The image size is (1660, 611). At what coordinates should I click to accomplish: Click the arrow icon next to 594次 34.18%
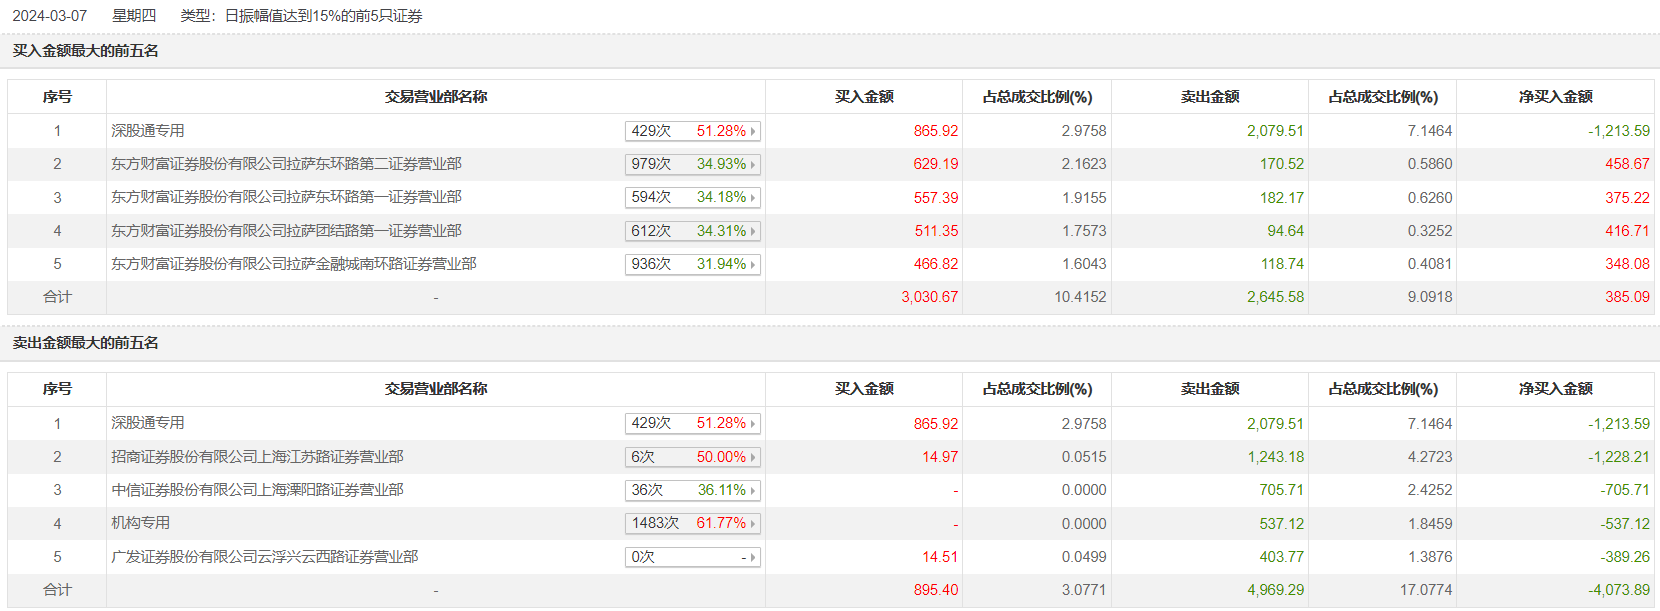tap(753, 198)
